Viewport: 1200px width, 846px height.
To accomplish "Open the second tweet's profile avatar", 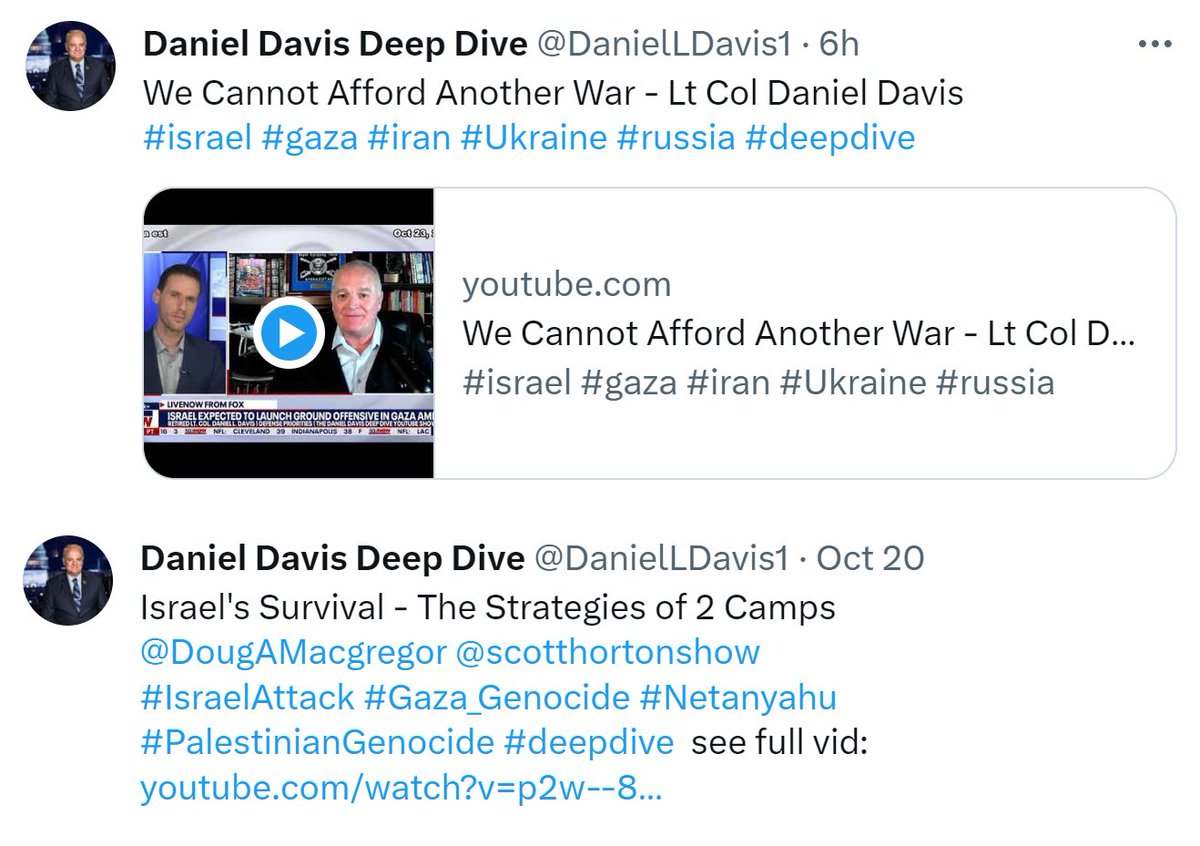I will (x=69, y=580).
